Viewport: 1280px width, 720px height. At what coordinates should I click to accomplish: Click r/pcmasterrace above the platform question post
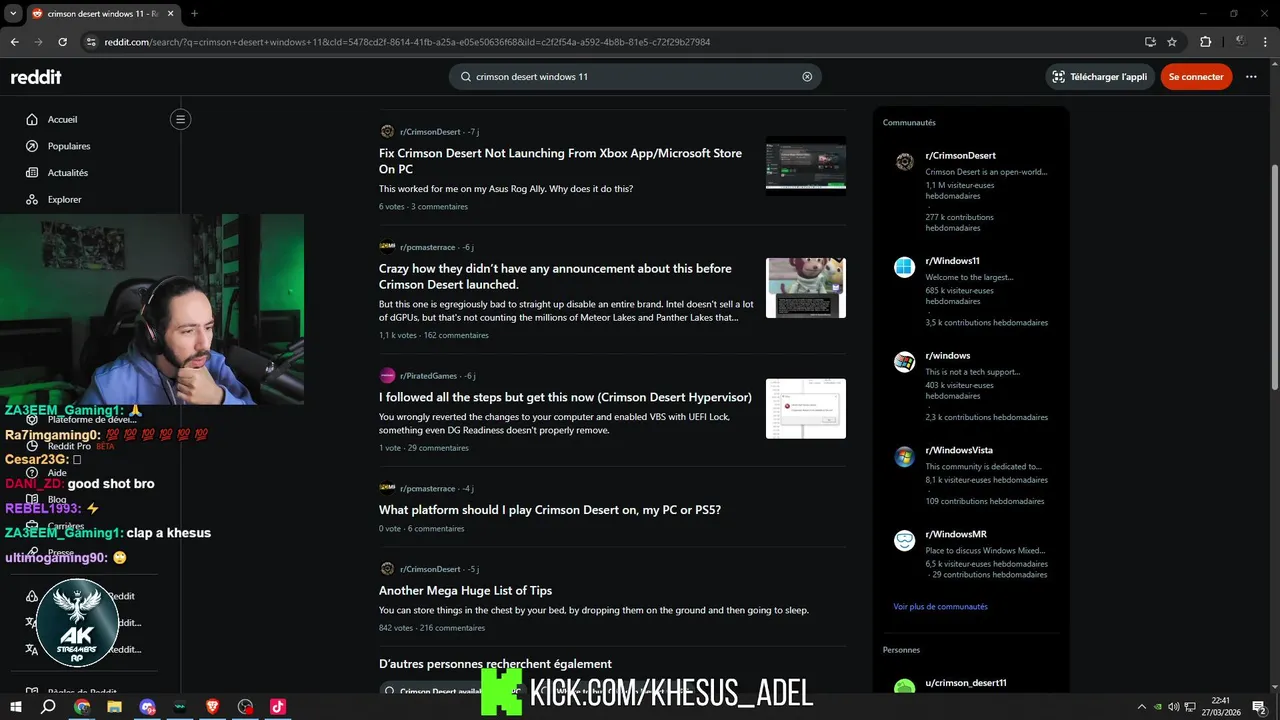click(x=427, y=489)
